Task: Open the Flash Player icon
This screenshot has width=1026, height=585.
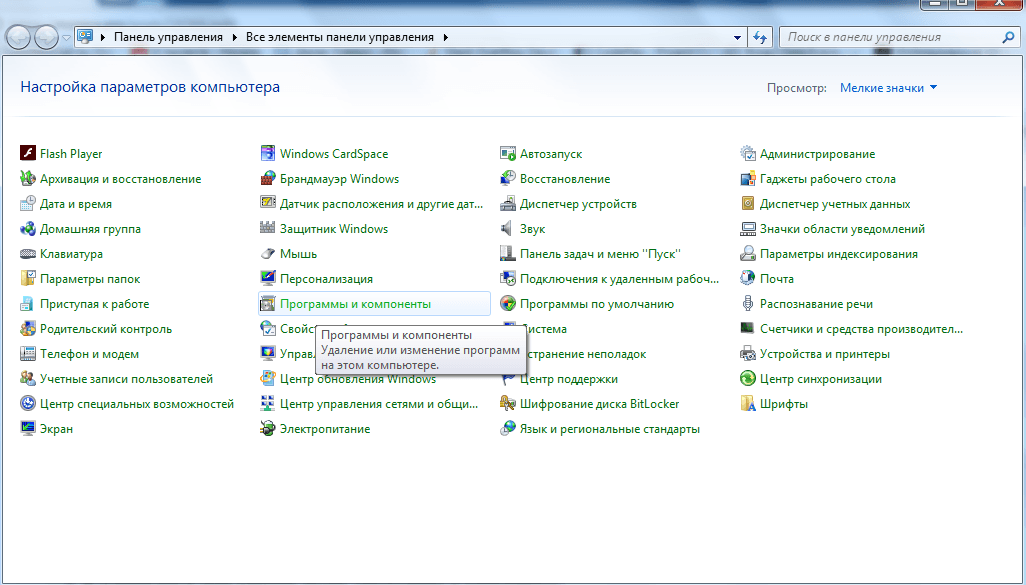Action: (x=27, y=154)
